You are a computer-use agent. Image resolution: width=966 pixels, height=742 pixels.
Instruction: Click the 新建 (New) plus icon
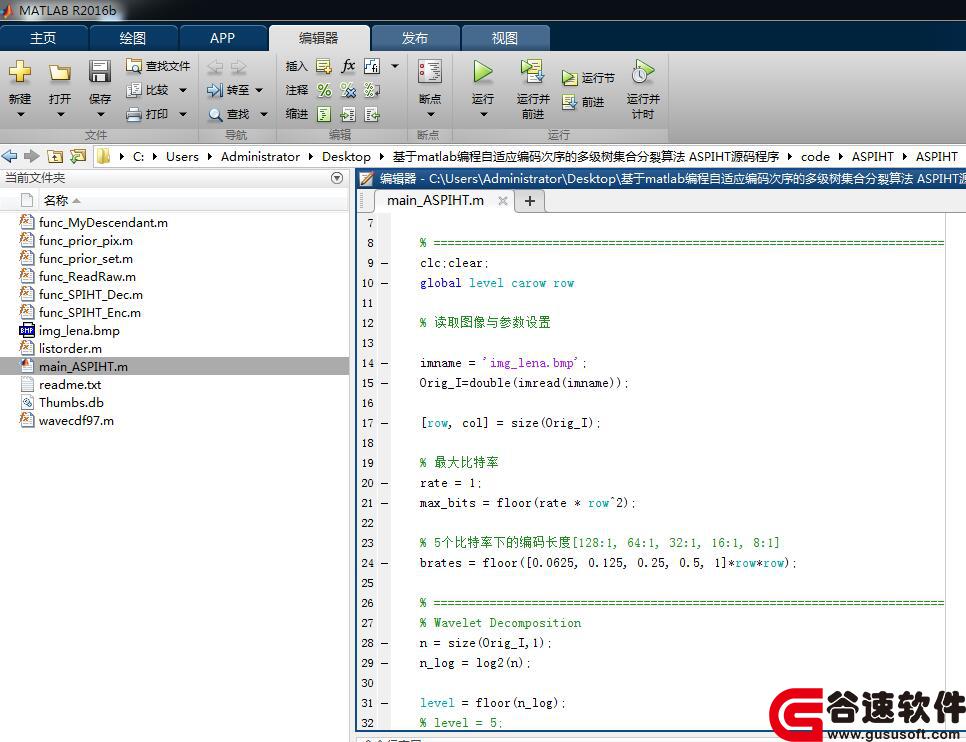click(20, 71)
